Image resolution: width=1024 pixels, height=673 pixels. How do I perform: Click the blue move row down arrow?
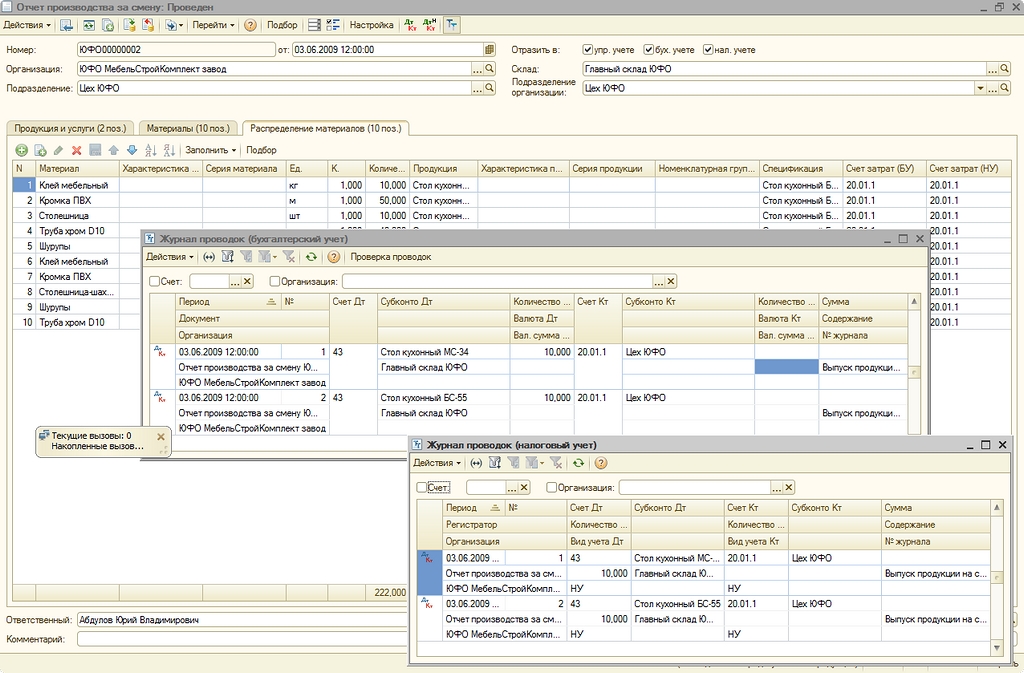[131, 150]
